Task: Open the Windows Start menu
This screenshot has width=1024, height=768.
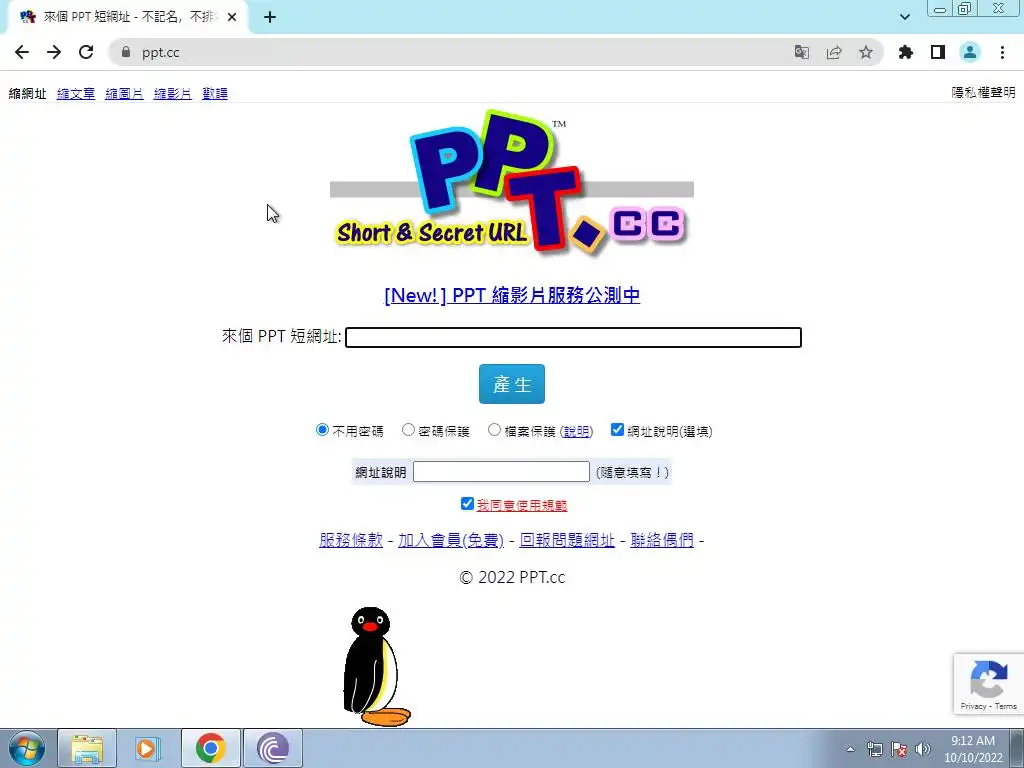Action: (27, 748)
